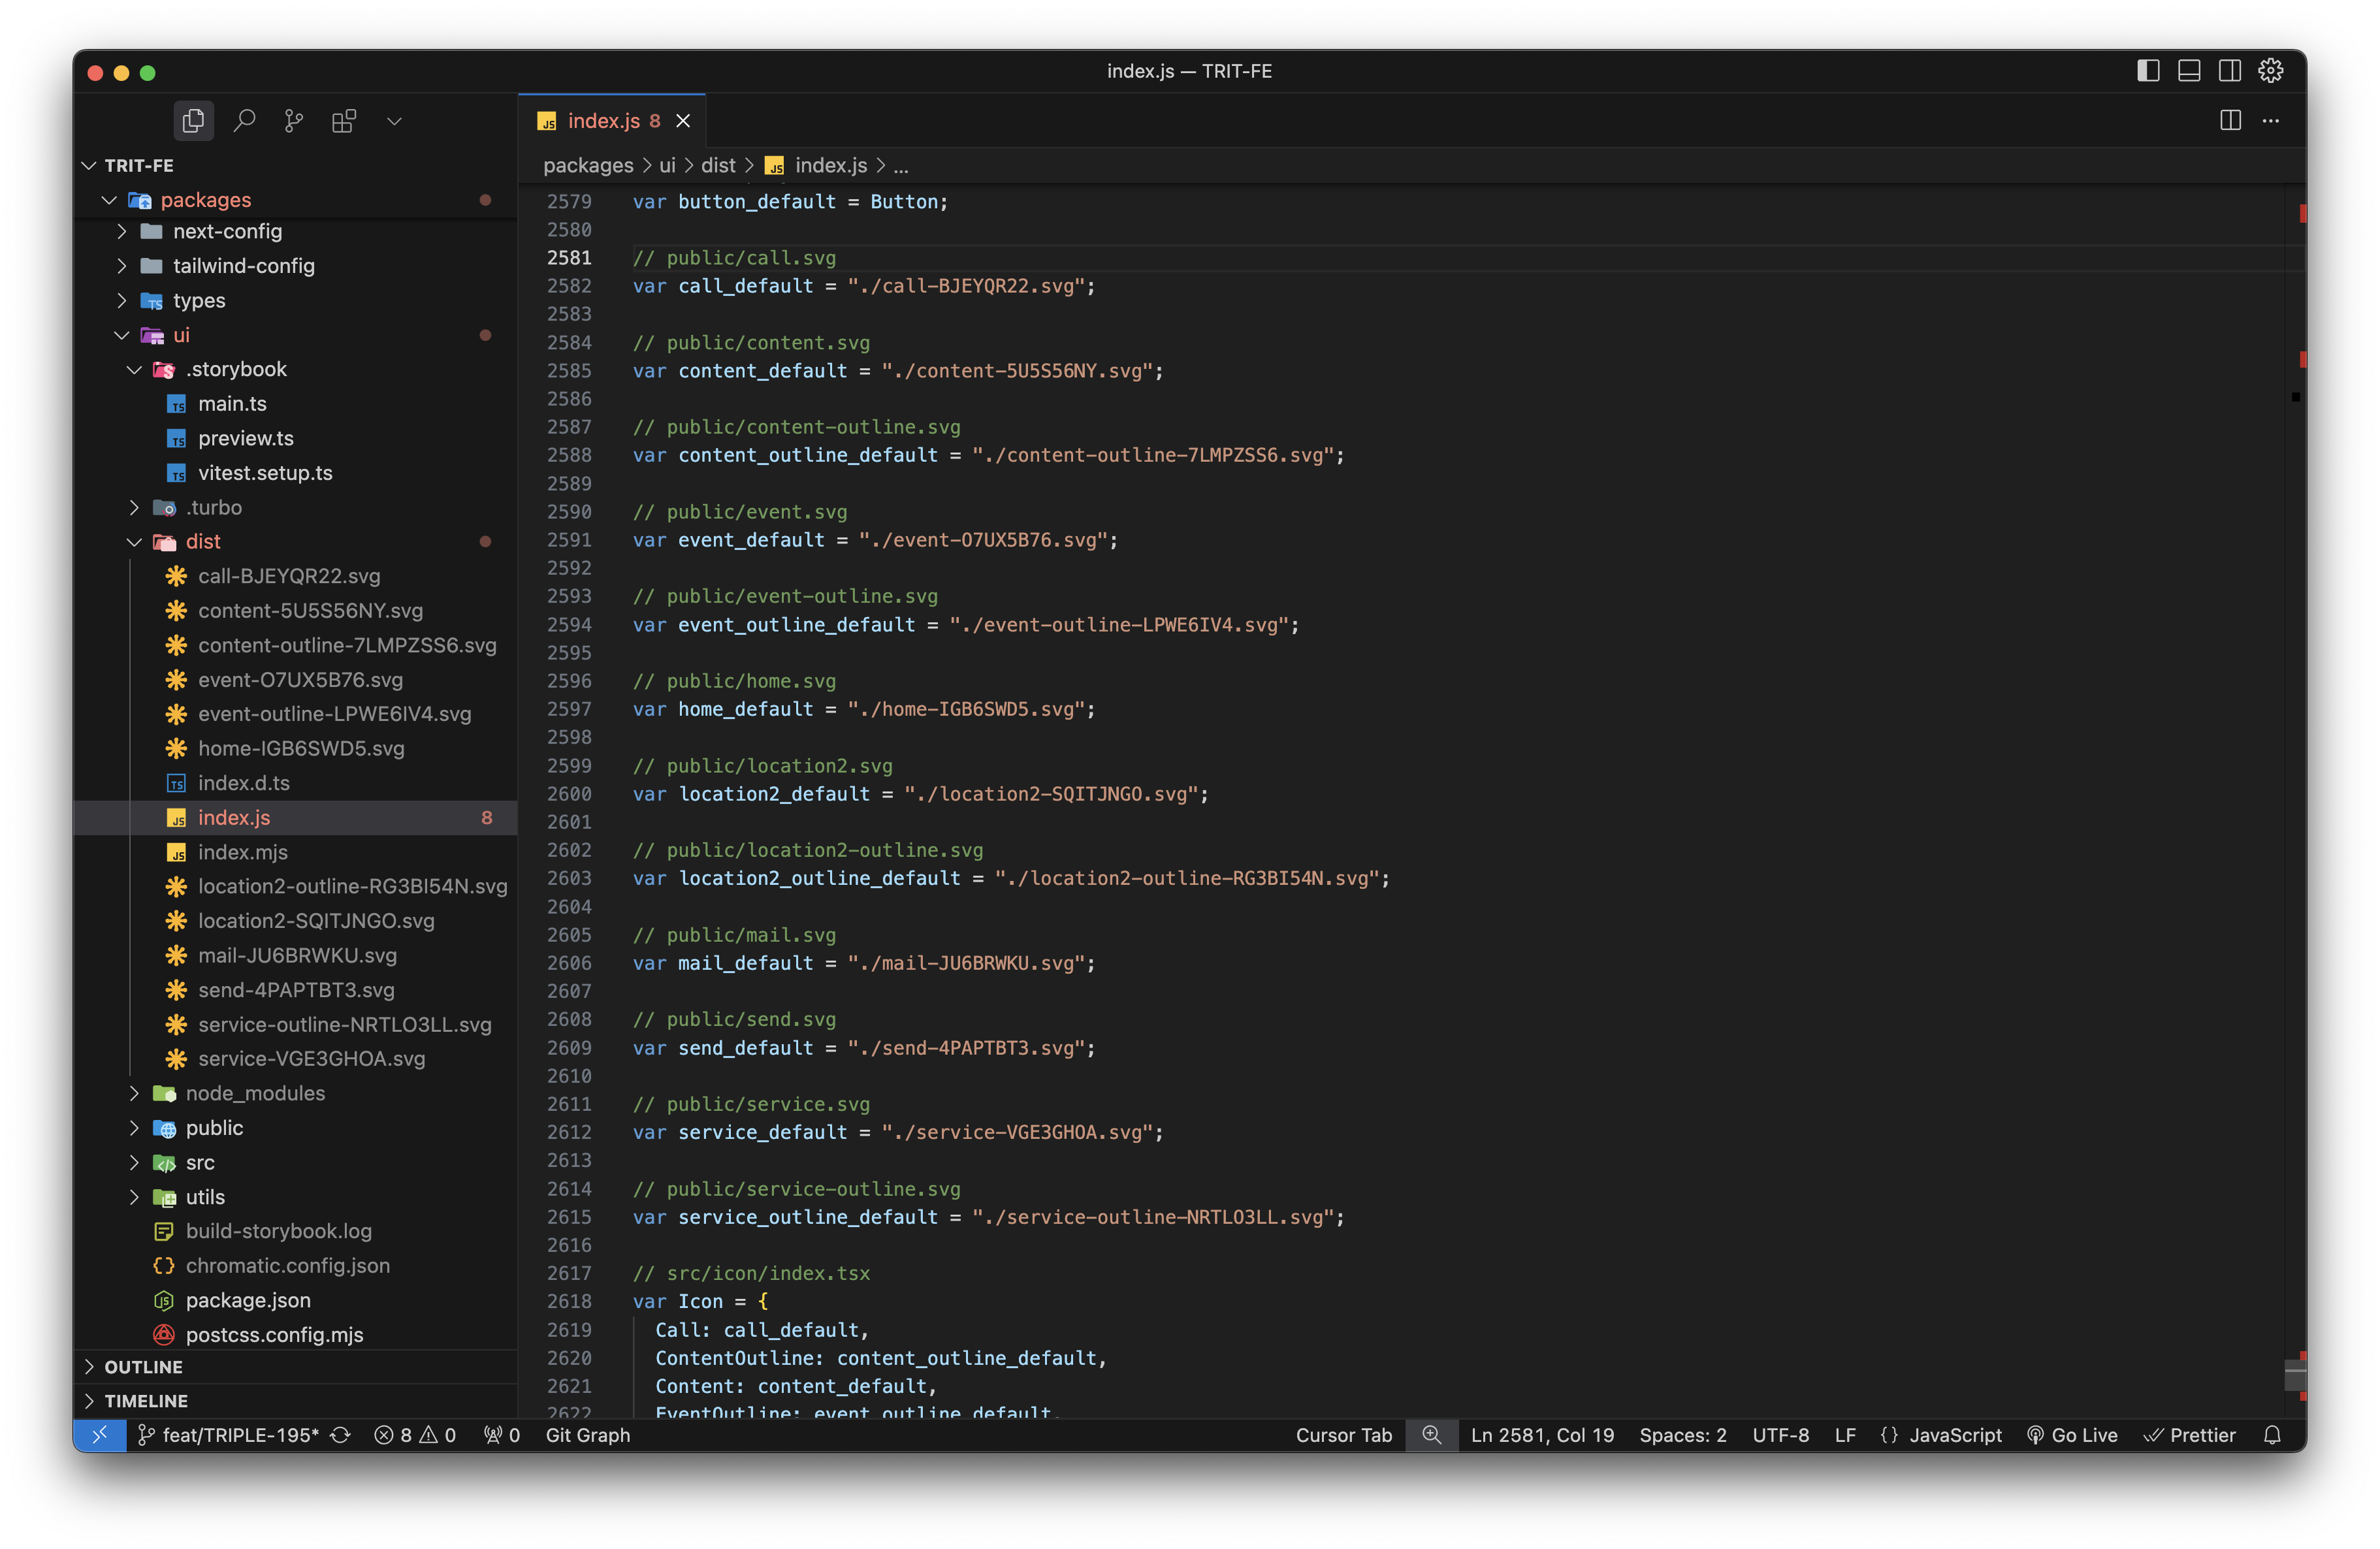The width and height of the screenshot is (2380, 1549).
Task: Open the Search view icon
Action: click(x=244, y=121)
